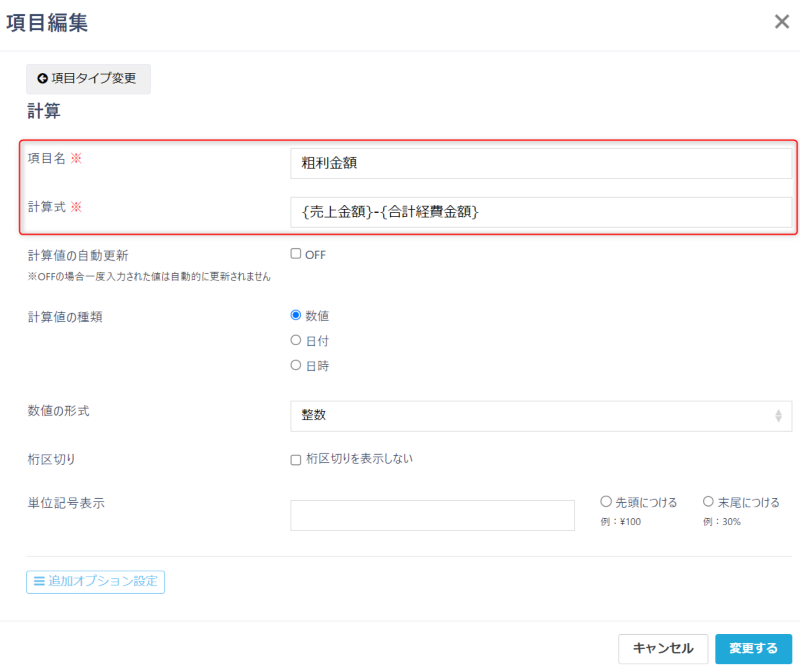Check the 桁区切りを表示しない checkbox

(295, 460)
